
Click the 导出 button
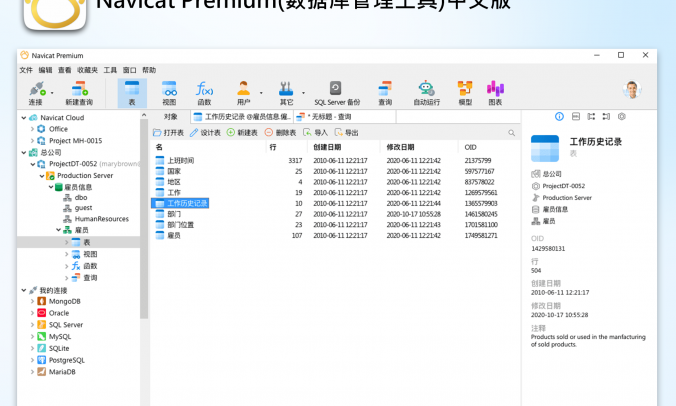tap(347, 133)
